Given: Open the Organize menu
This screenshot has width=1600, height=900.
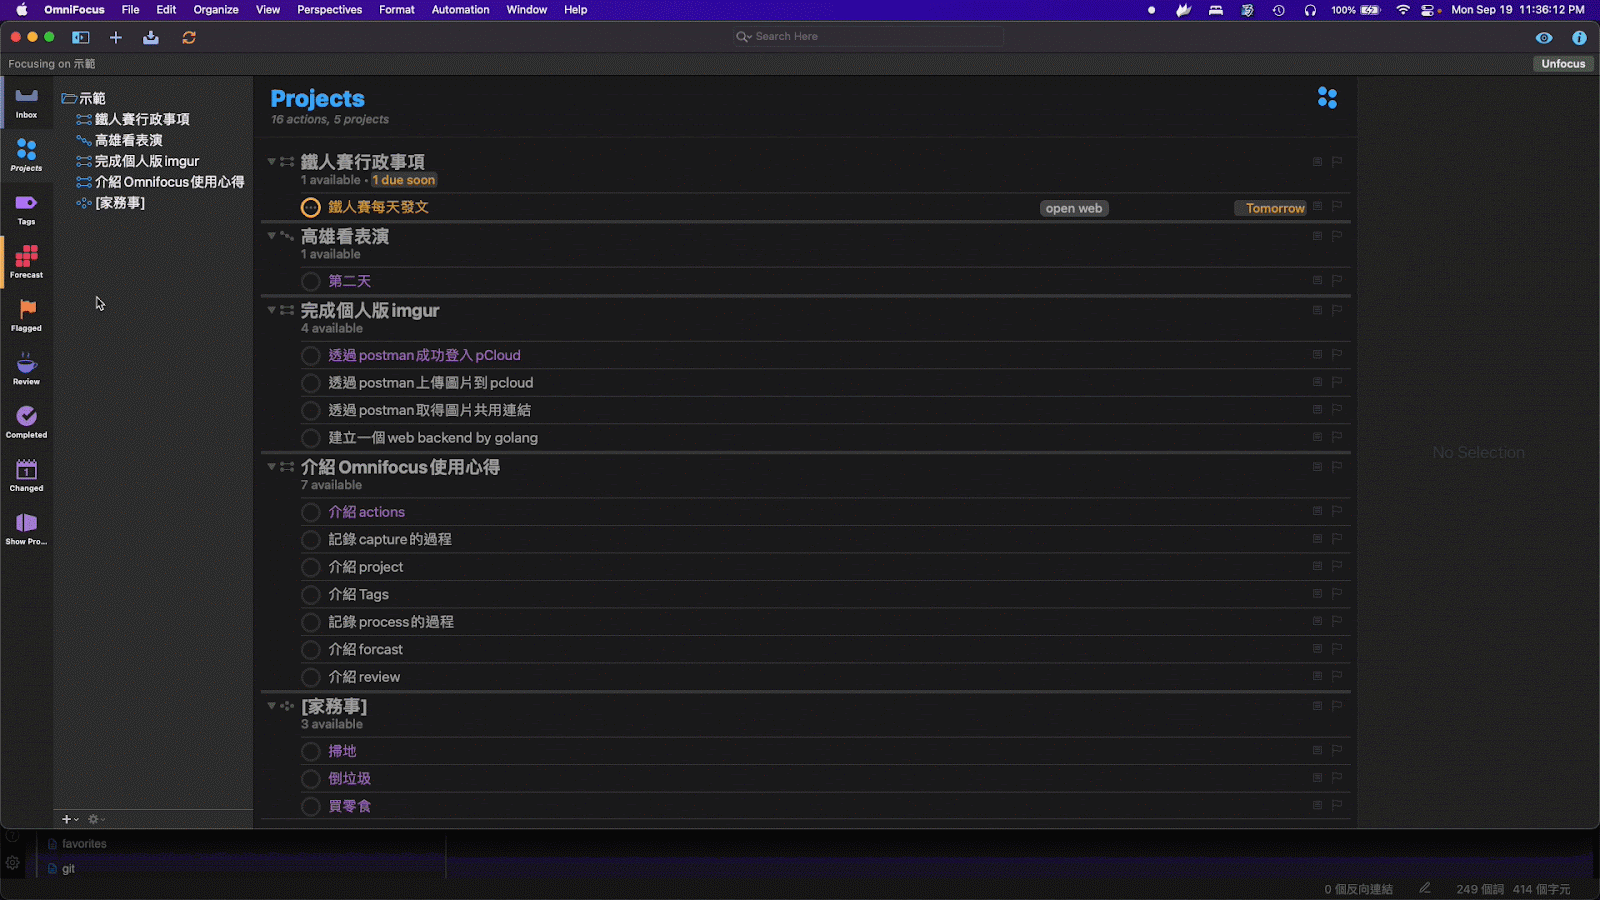Looking at the screenshot, I should tap(216, 10).
